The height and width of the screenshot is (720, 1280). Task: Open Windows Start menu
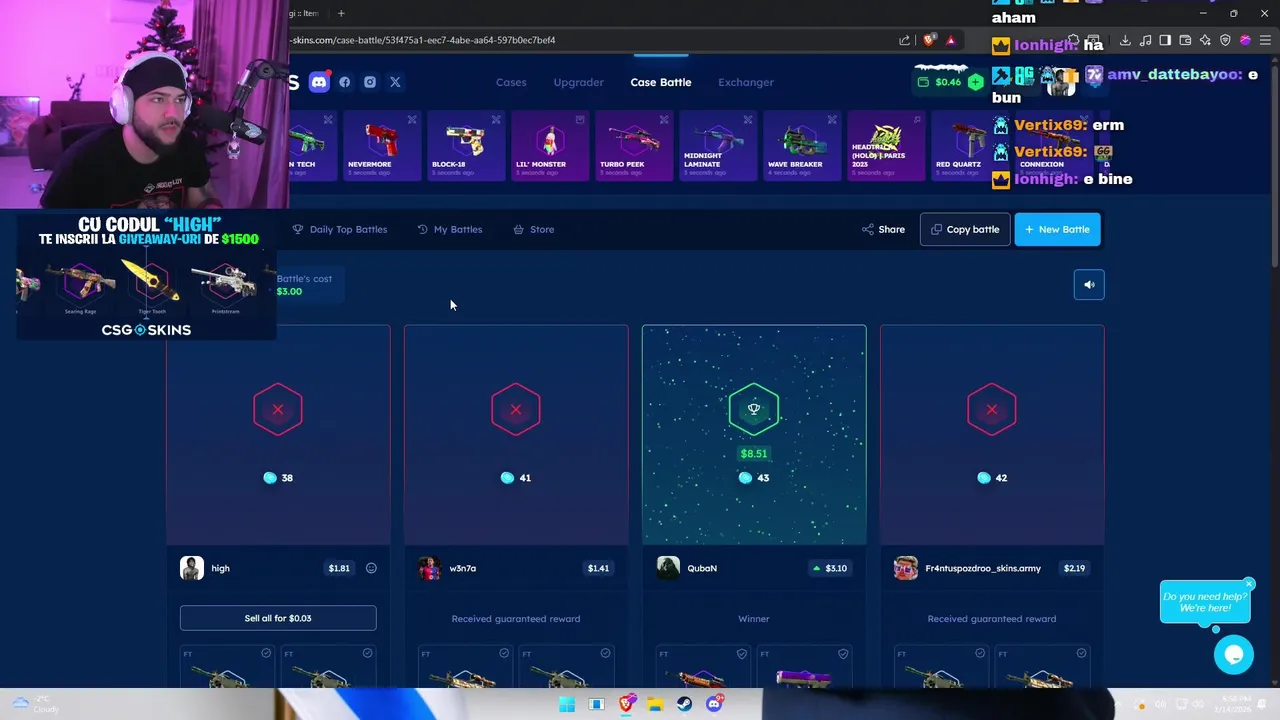point(567,704)
